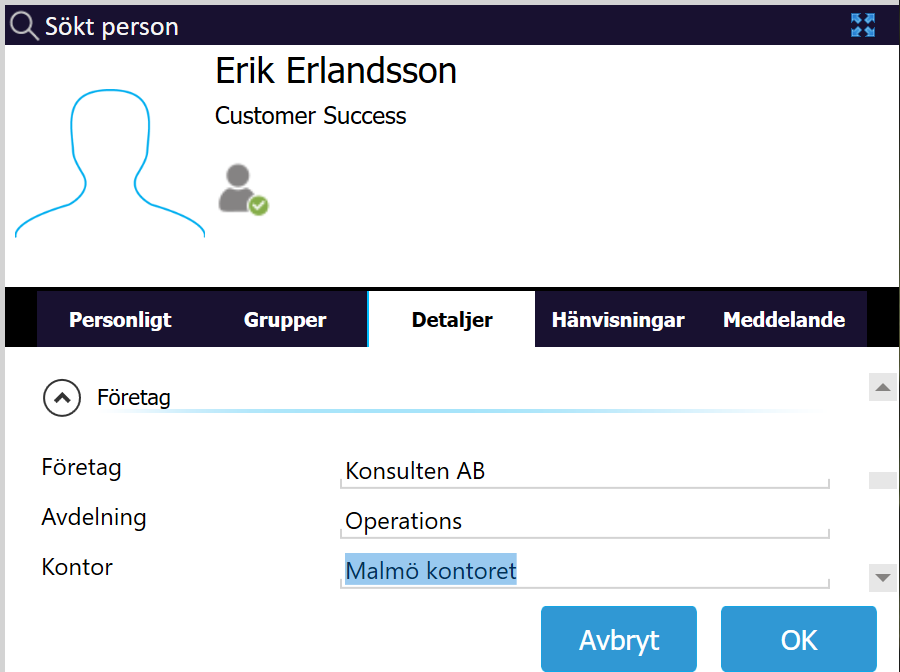Collapse the Företag section with chevron
This screenshot has height=672, width=900.
coord(62,398)
